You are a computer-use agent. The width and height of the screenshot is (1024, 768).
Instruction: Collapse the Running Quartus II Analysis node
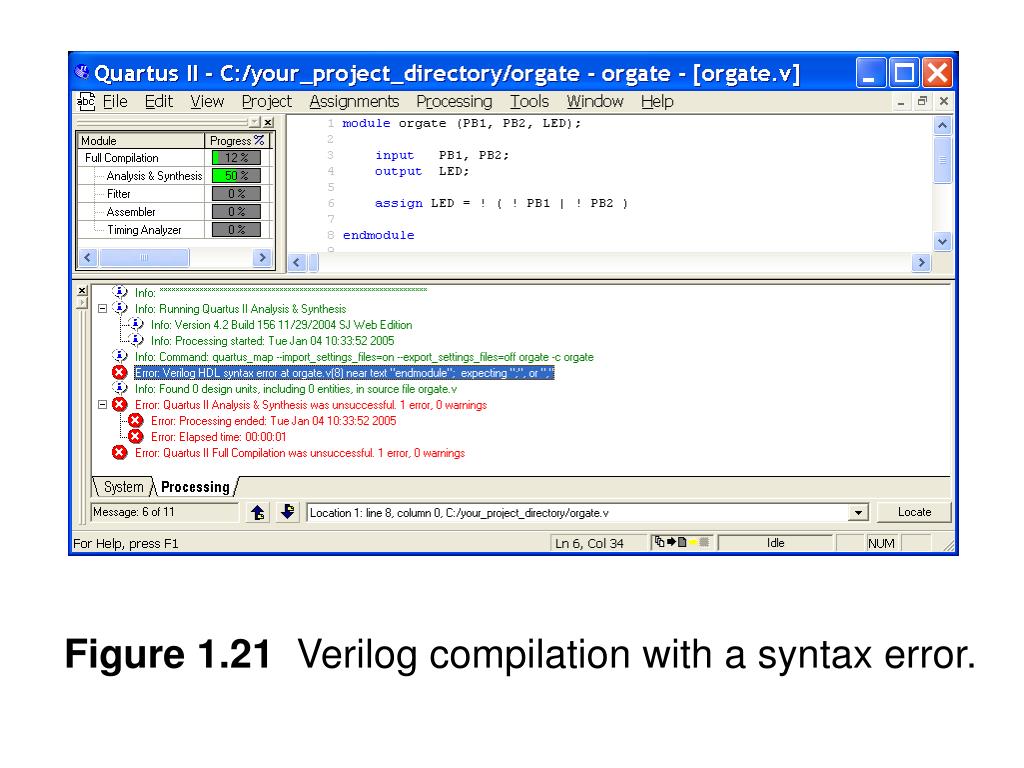103,309
